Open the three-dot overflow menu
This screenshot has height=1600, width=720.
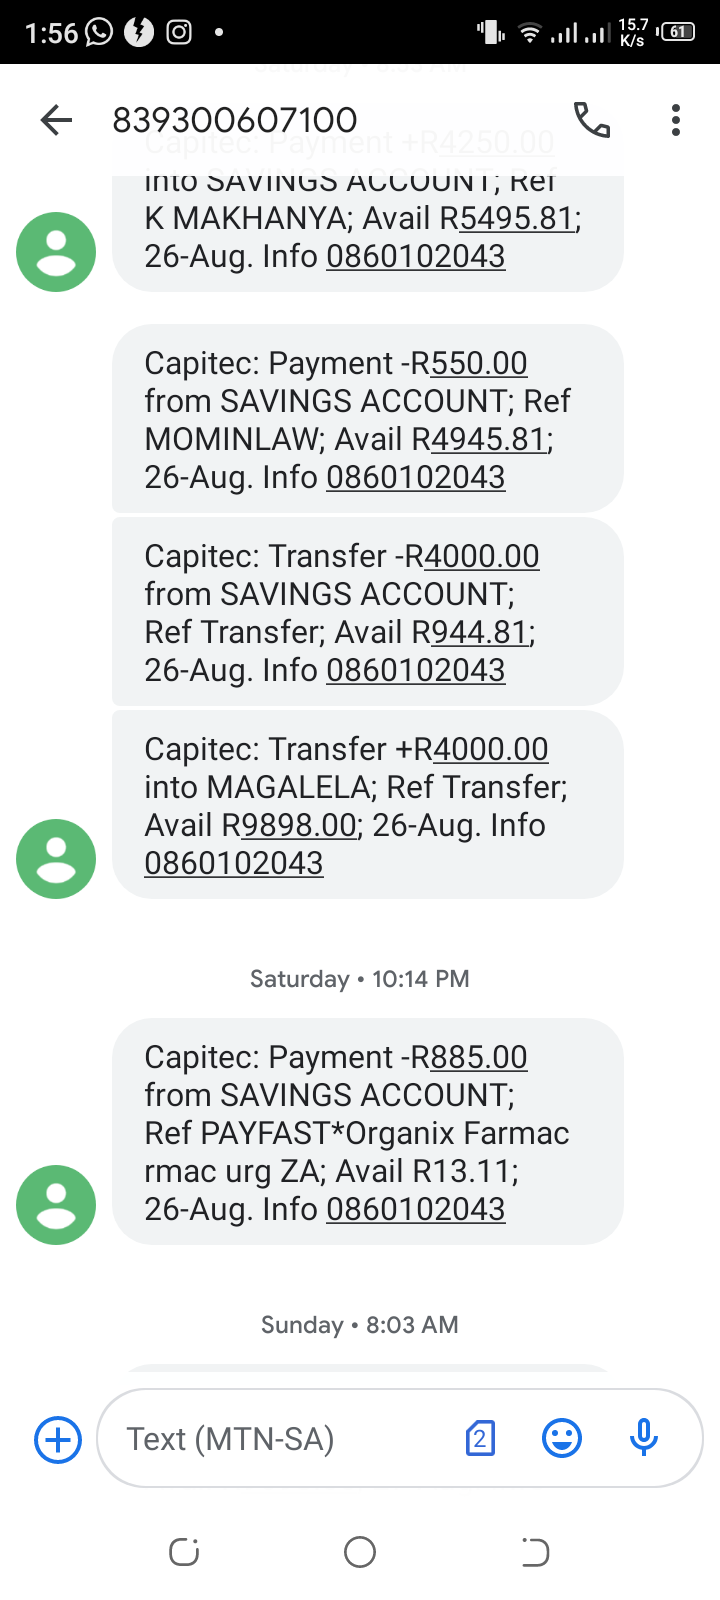(676, 120)
